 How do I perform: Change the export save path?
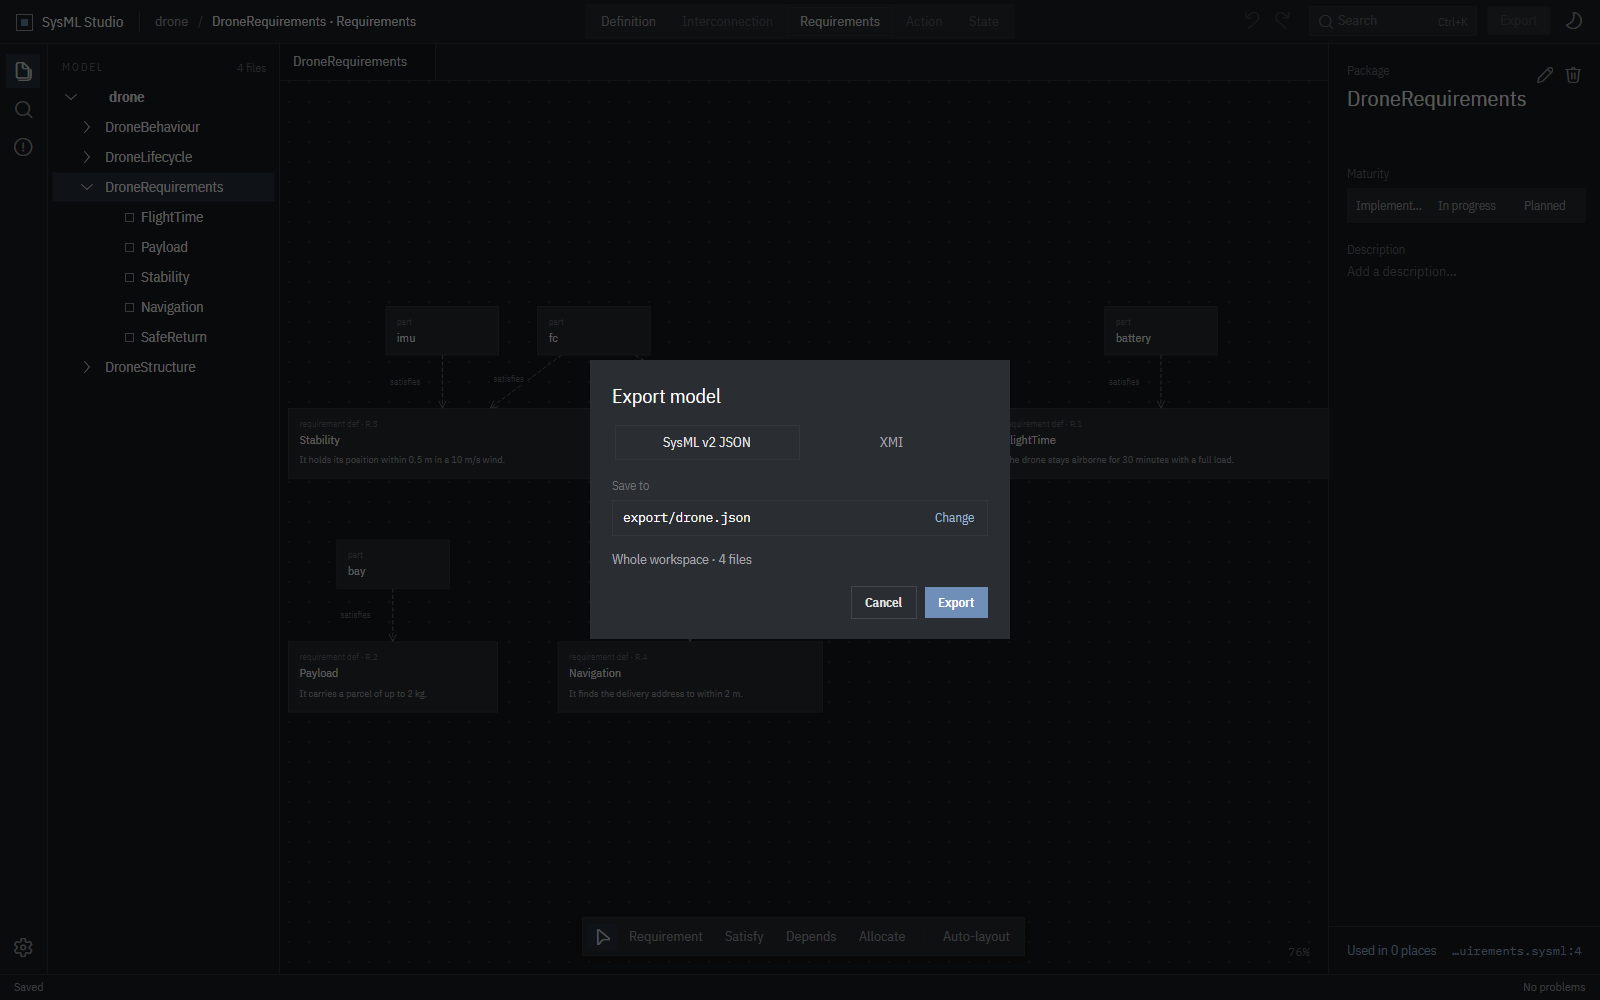point(954,518)
